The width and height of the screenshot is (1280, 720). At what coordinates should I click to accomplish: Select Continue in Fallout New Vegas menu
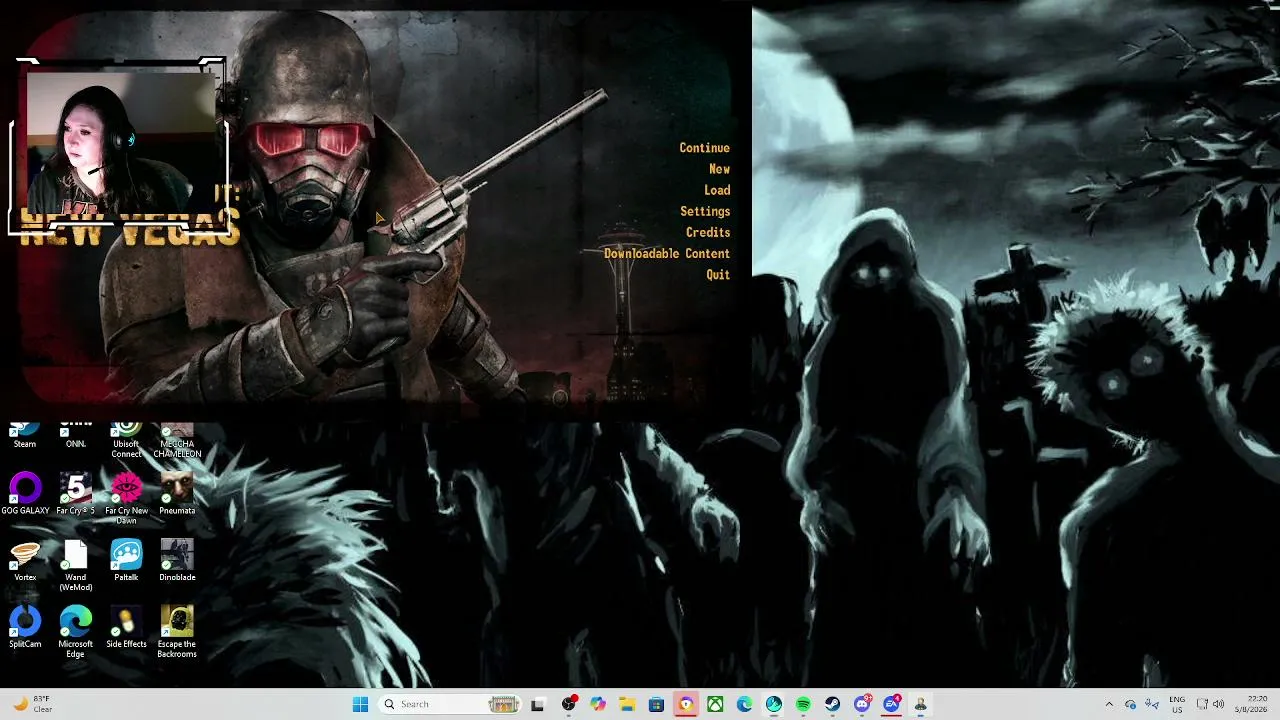click(x=704, y=148)
